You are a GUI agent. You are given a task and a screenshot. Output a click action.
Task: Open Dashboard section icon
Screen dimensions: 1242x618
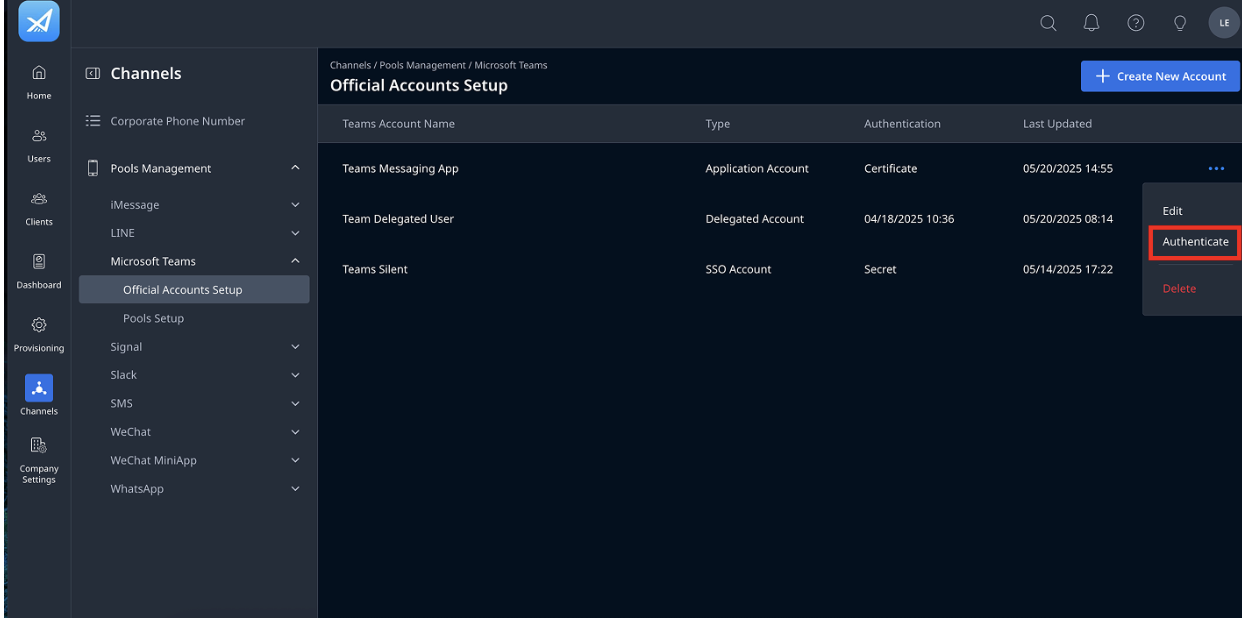coord(39,262)
